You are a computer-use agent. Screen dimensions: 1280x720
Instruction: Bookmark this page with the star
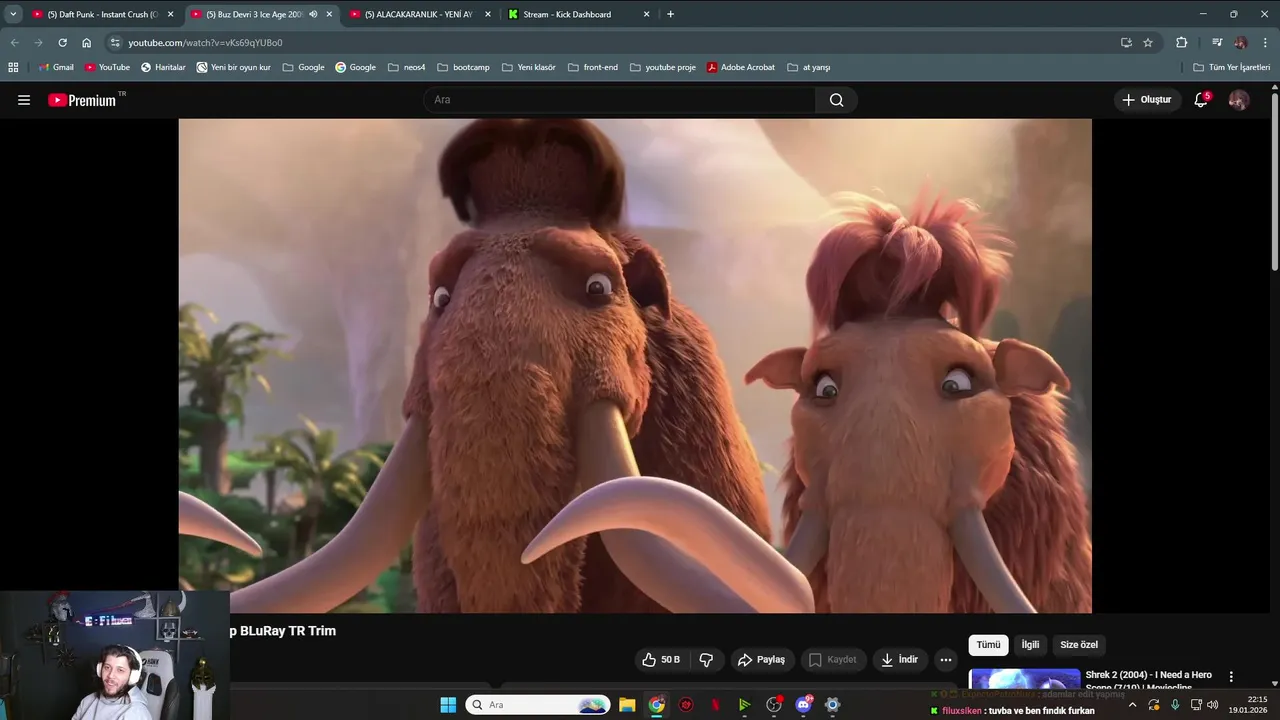(x=1148, y=43)
